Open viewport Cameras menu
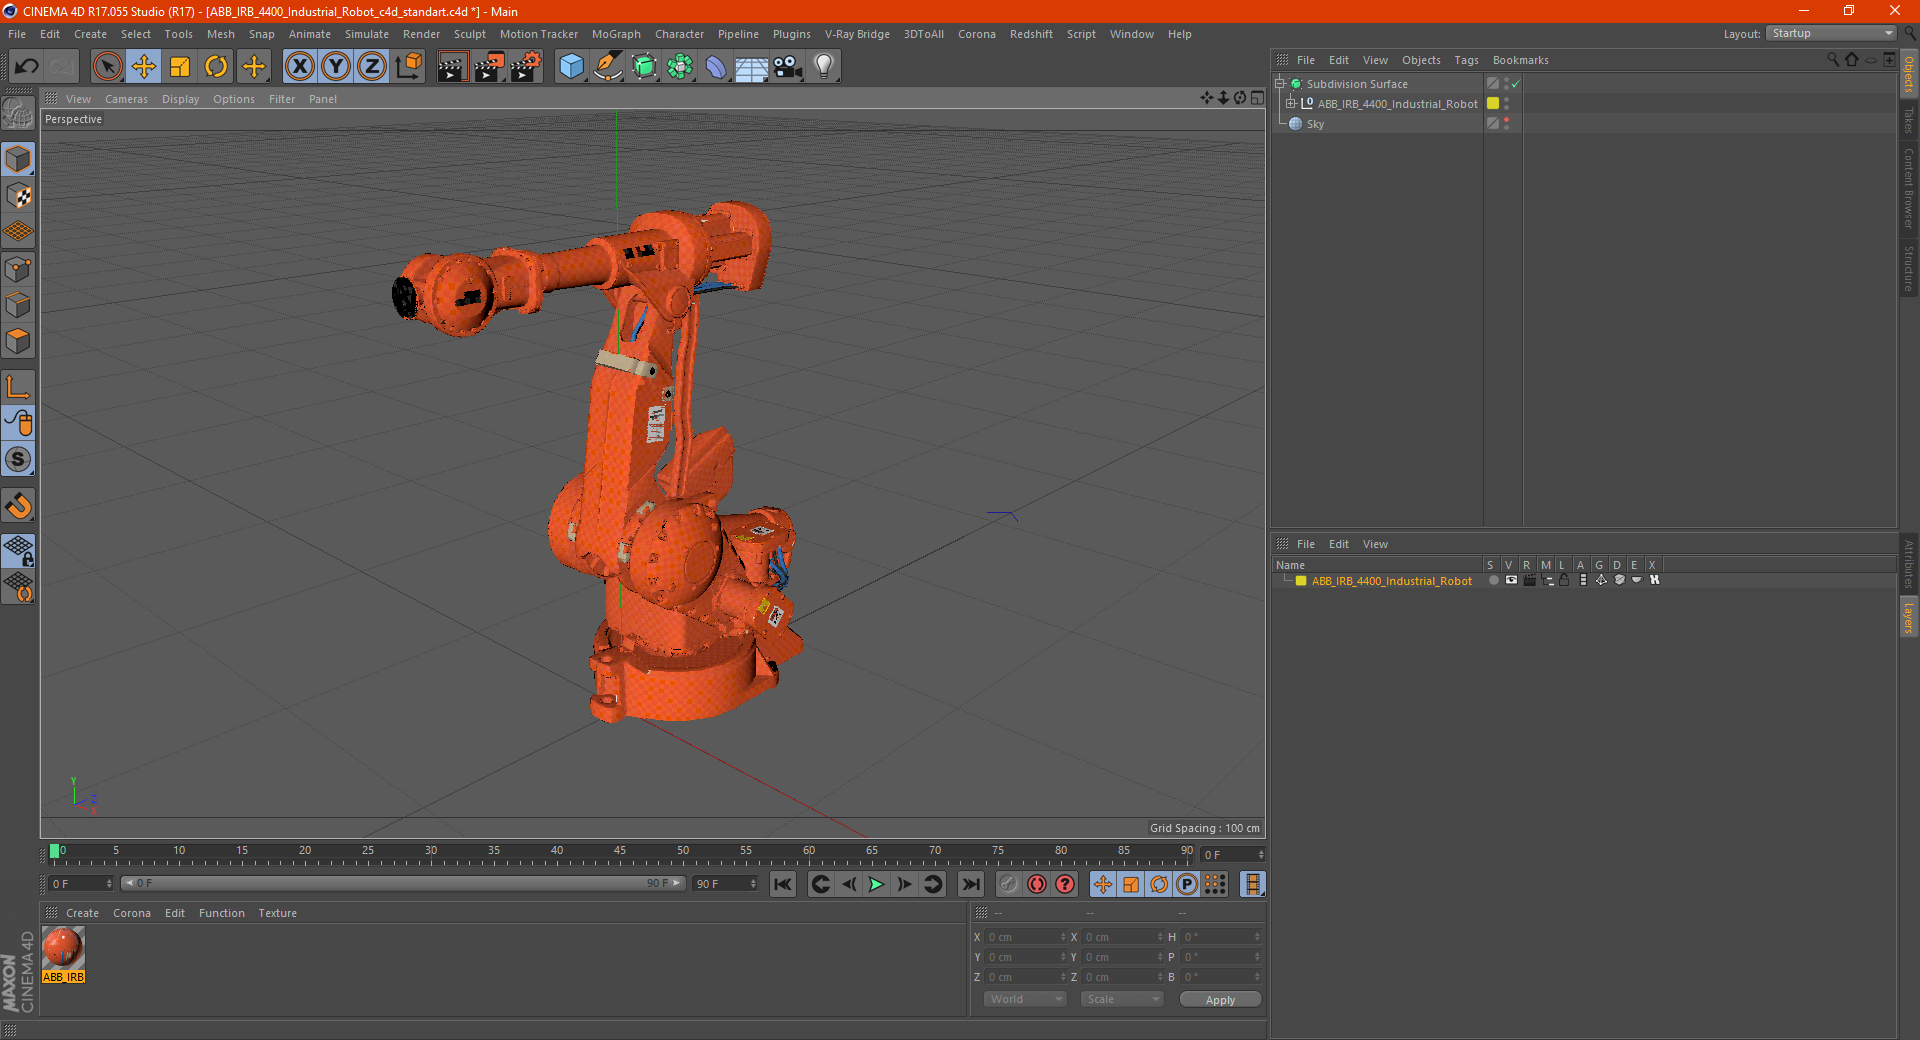This screenshot has height=1040, width=1920. (x=126, y=99)
